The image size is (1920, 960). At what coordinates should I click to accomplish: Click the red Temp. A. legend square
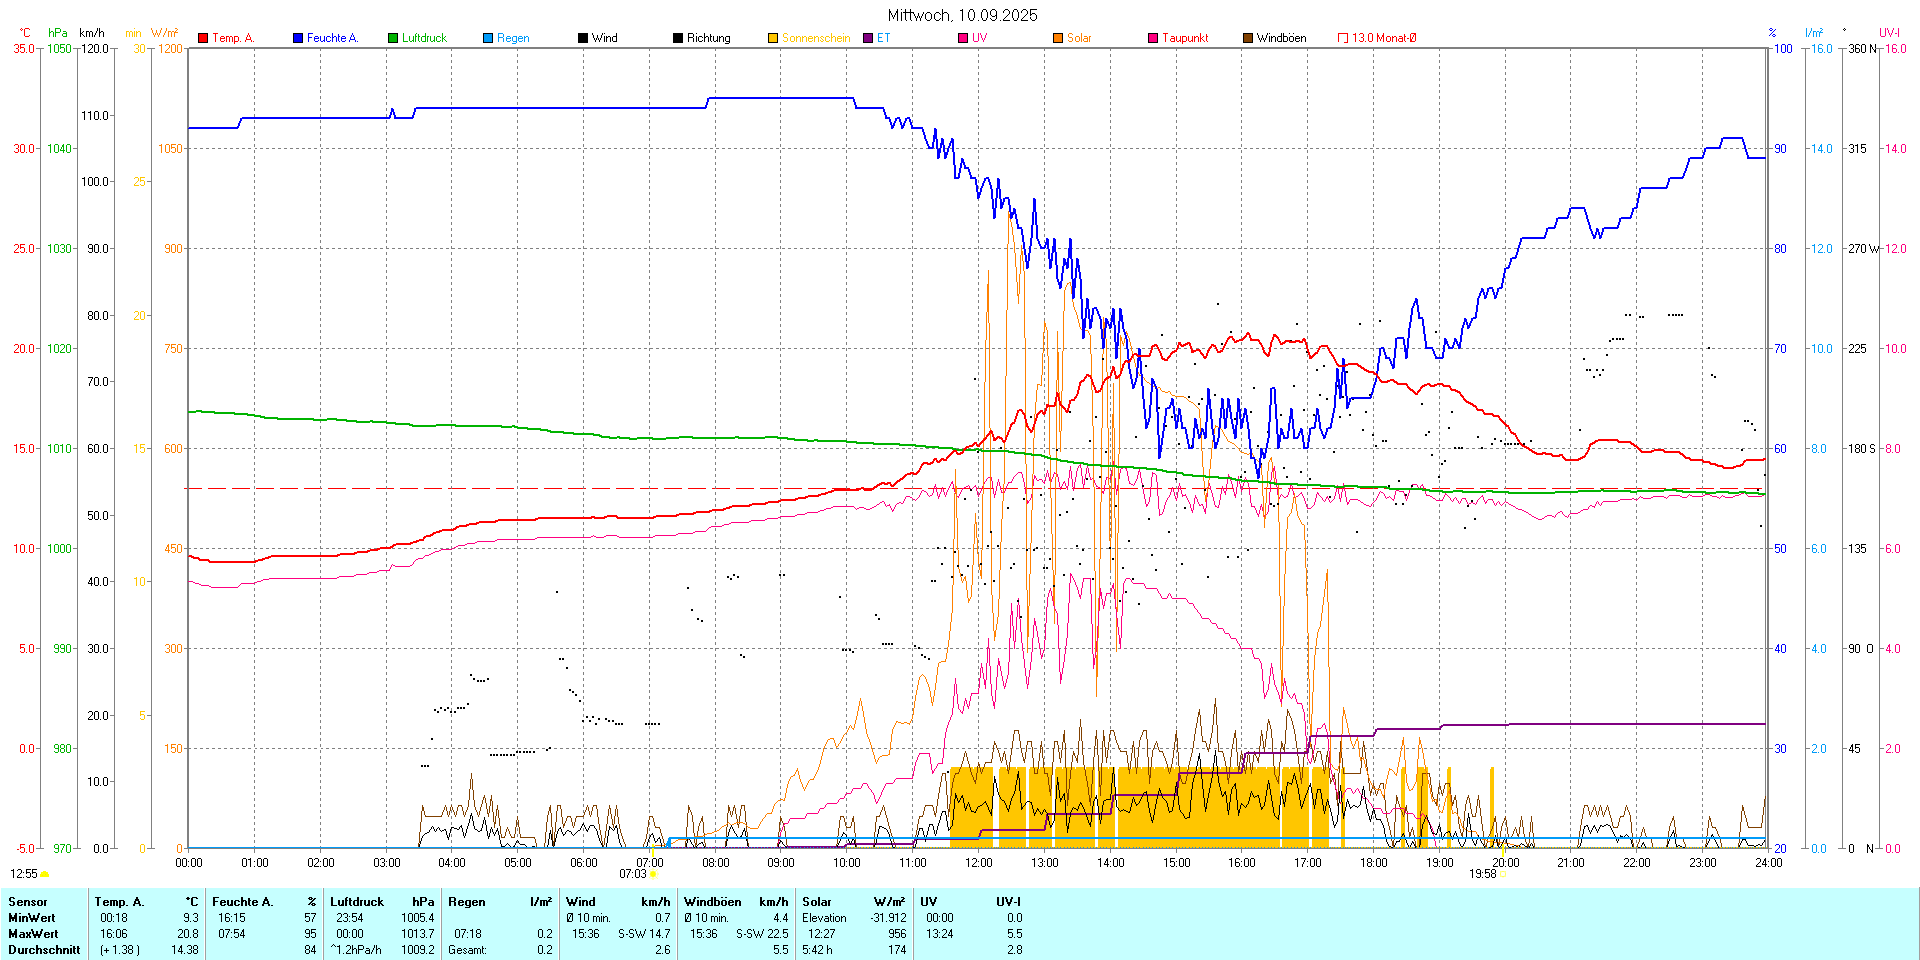pyautogui.click(x=203, y=38)
